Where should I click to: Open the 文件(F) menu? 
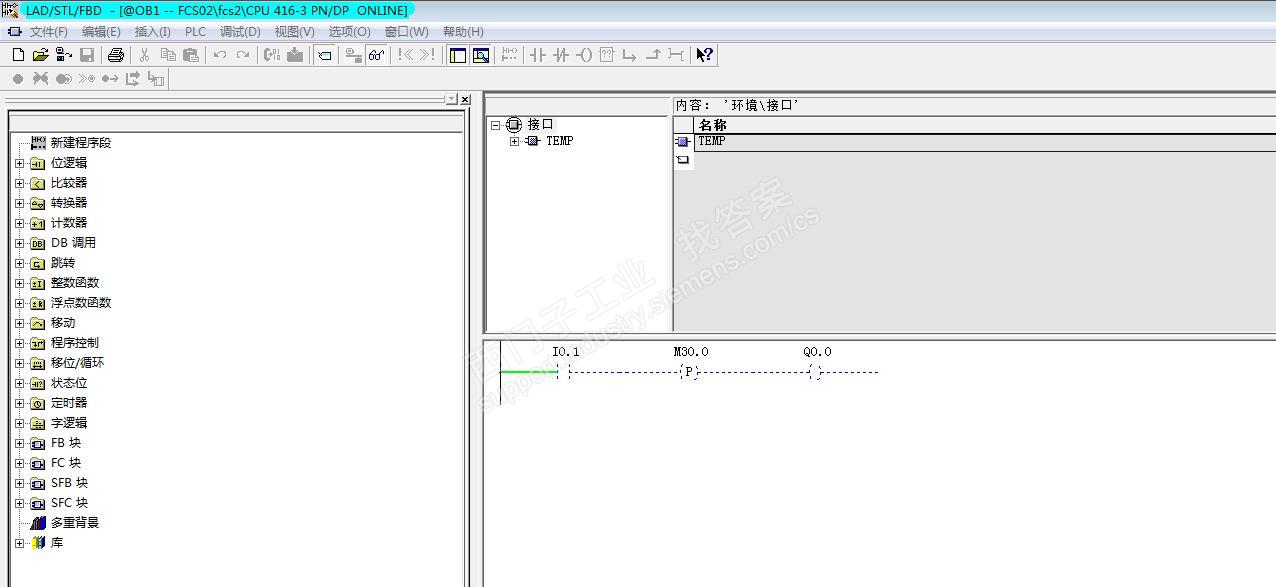point(49,32)
